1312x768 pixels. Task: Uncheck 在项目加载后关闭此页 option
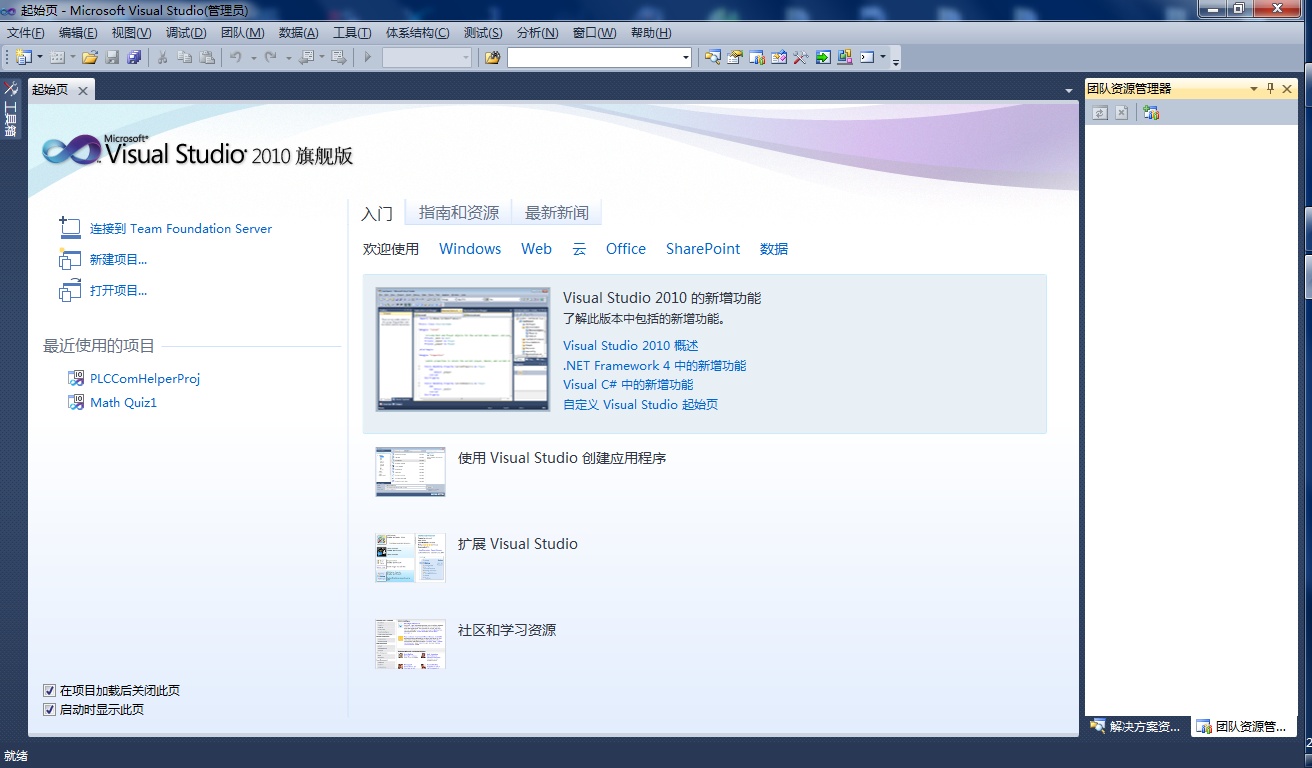coord(49,690)
